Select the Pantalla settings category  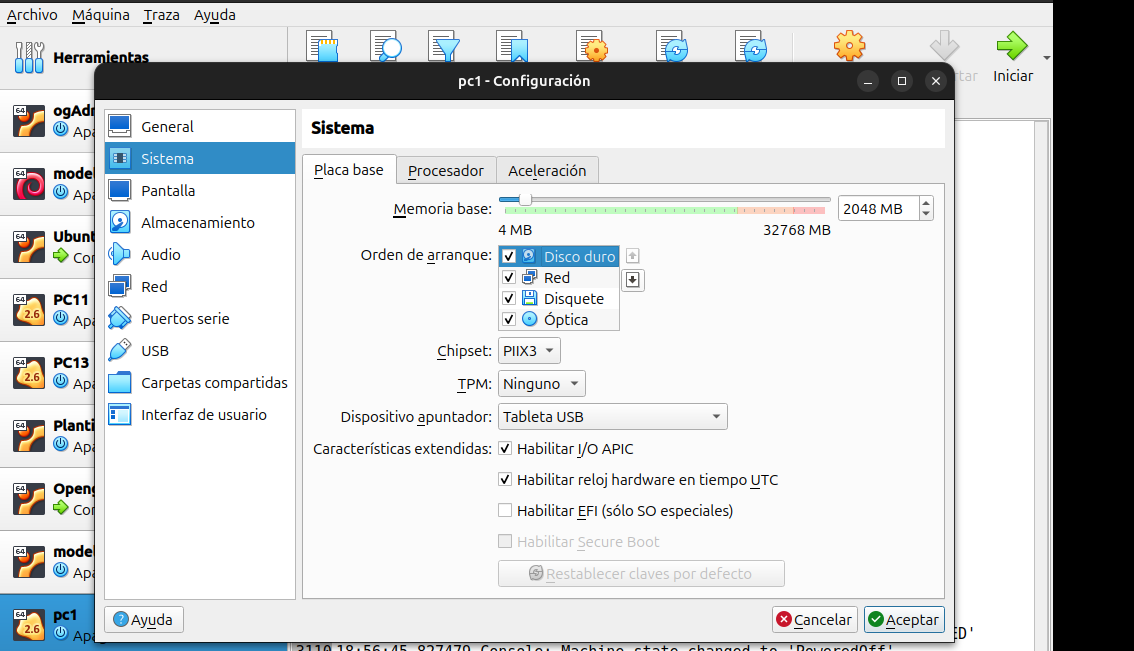coord(168,191)
